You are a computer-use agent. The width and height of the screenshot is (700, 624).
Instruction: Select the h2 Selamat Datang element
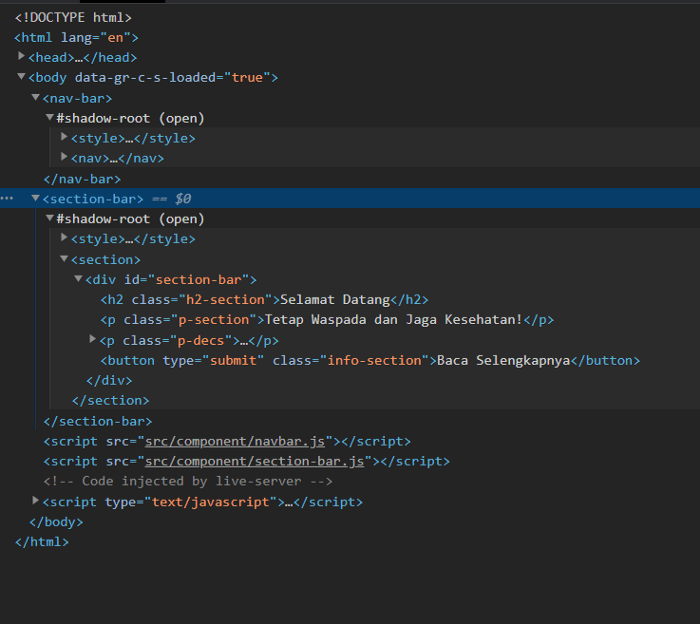264,300
